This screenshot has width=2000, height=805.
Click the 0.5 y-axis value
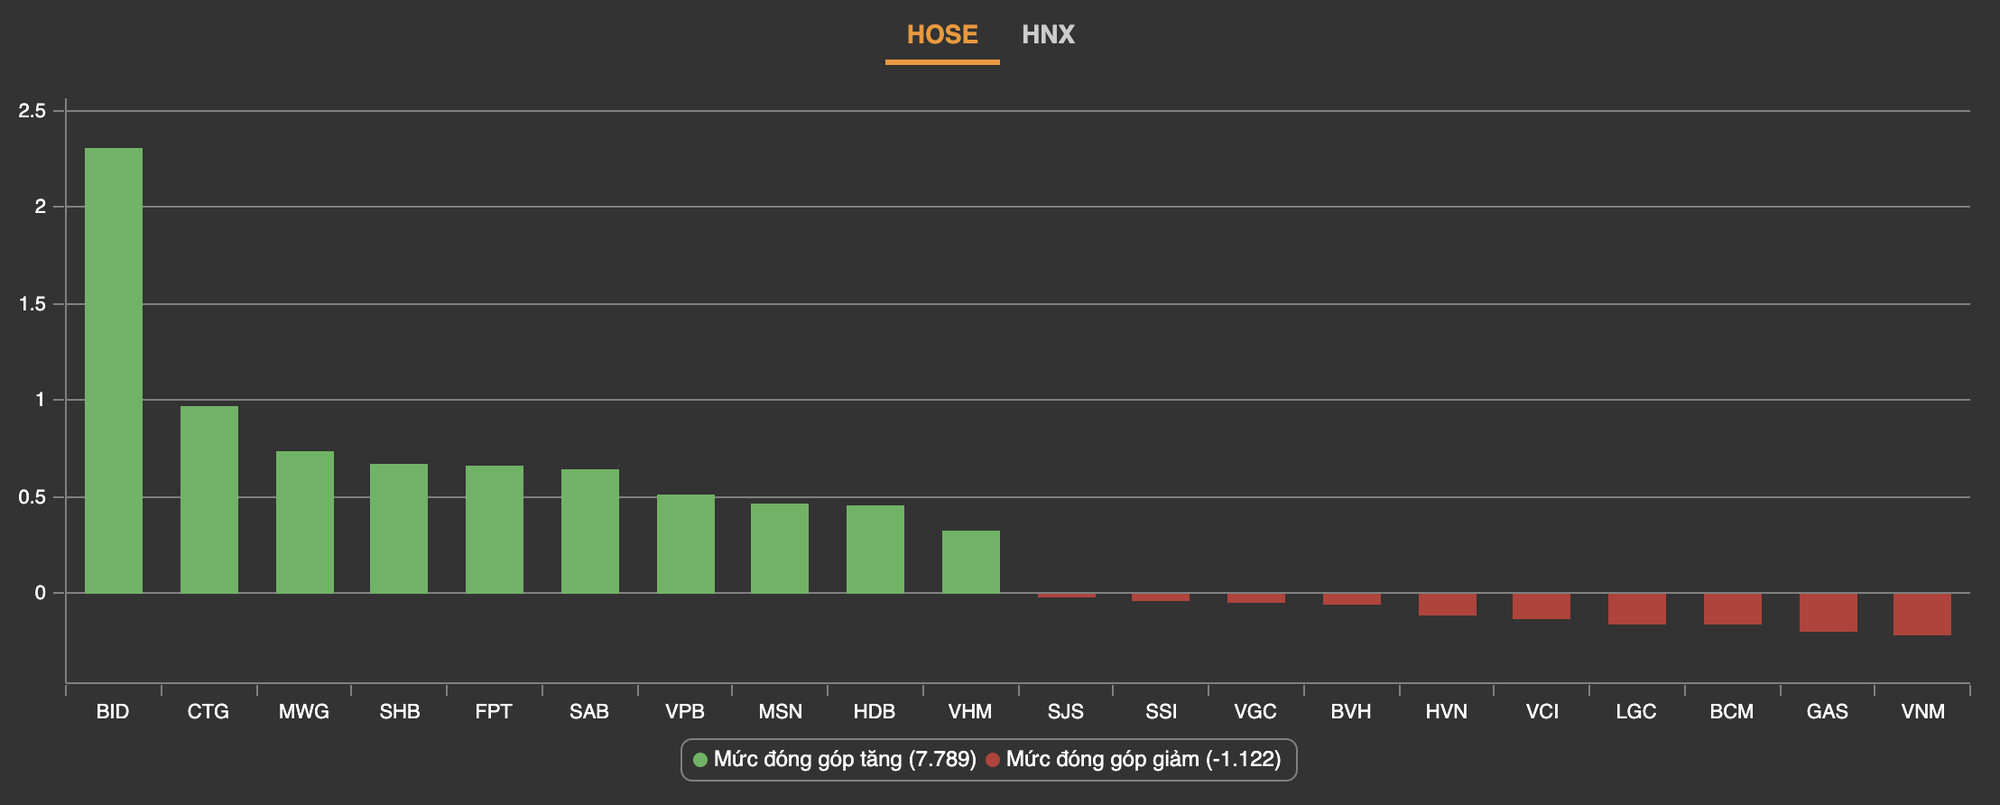(32, 497)
